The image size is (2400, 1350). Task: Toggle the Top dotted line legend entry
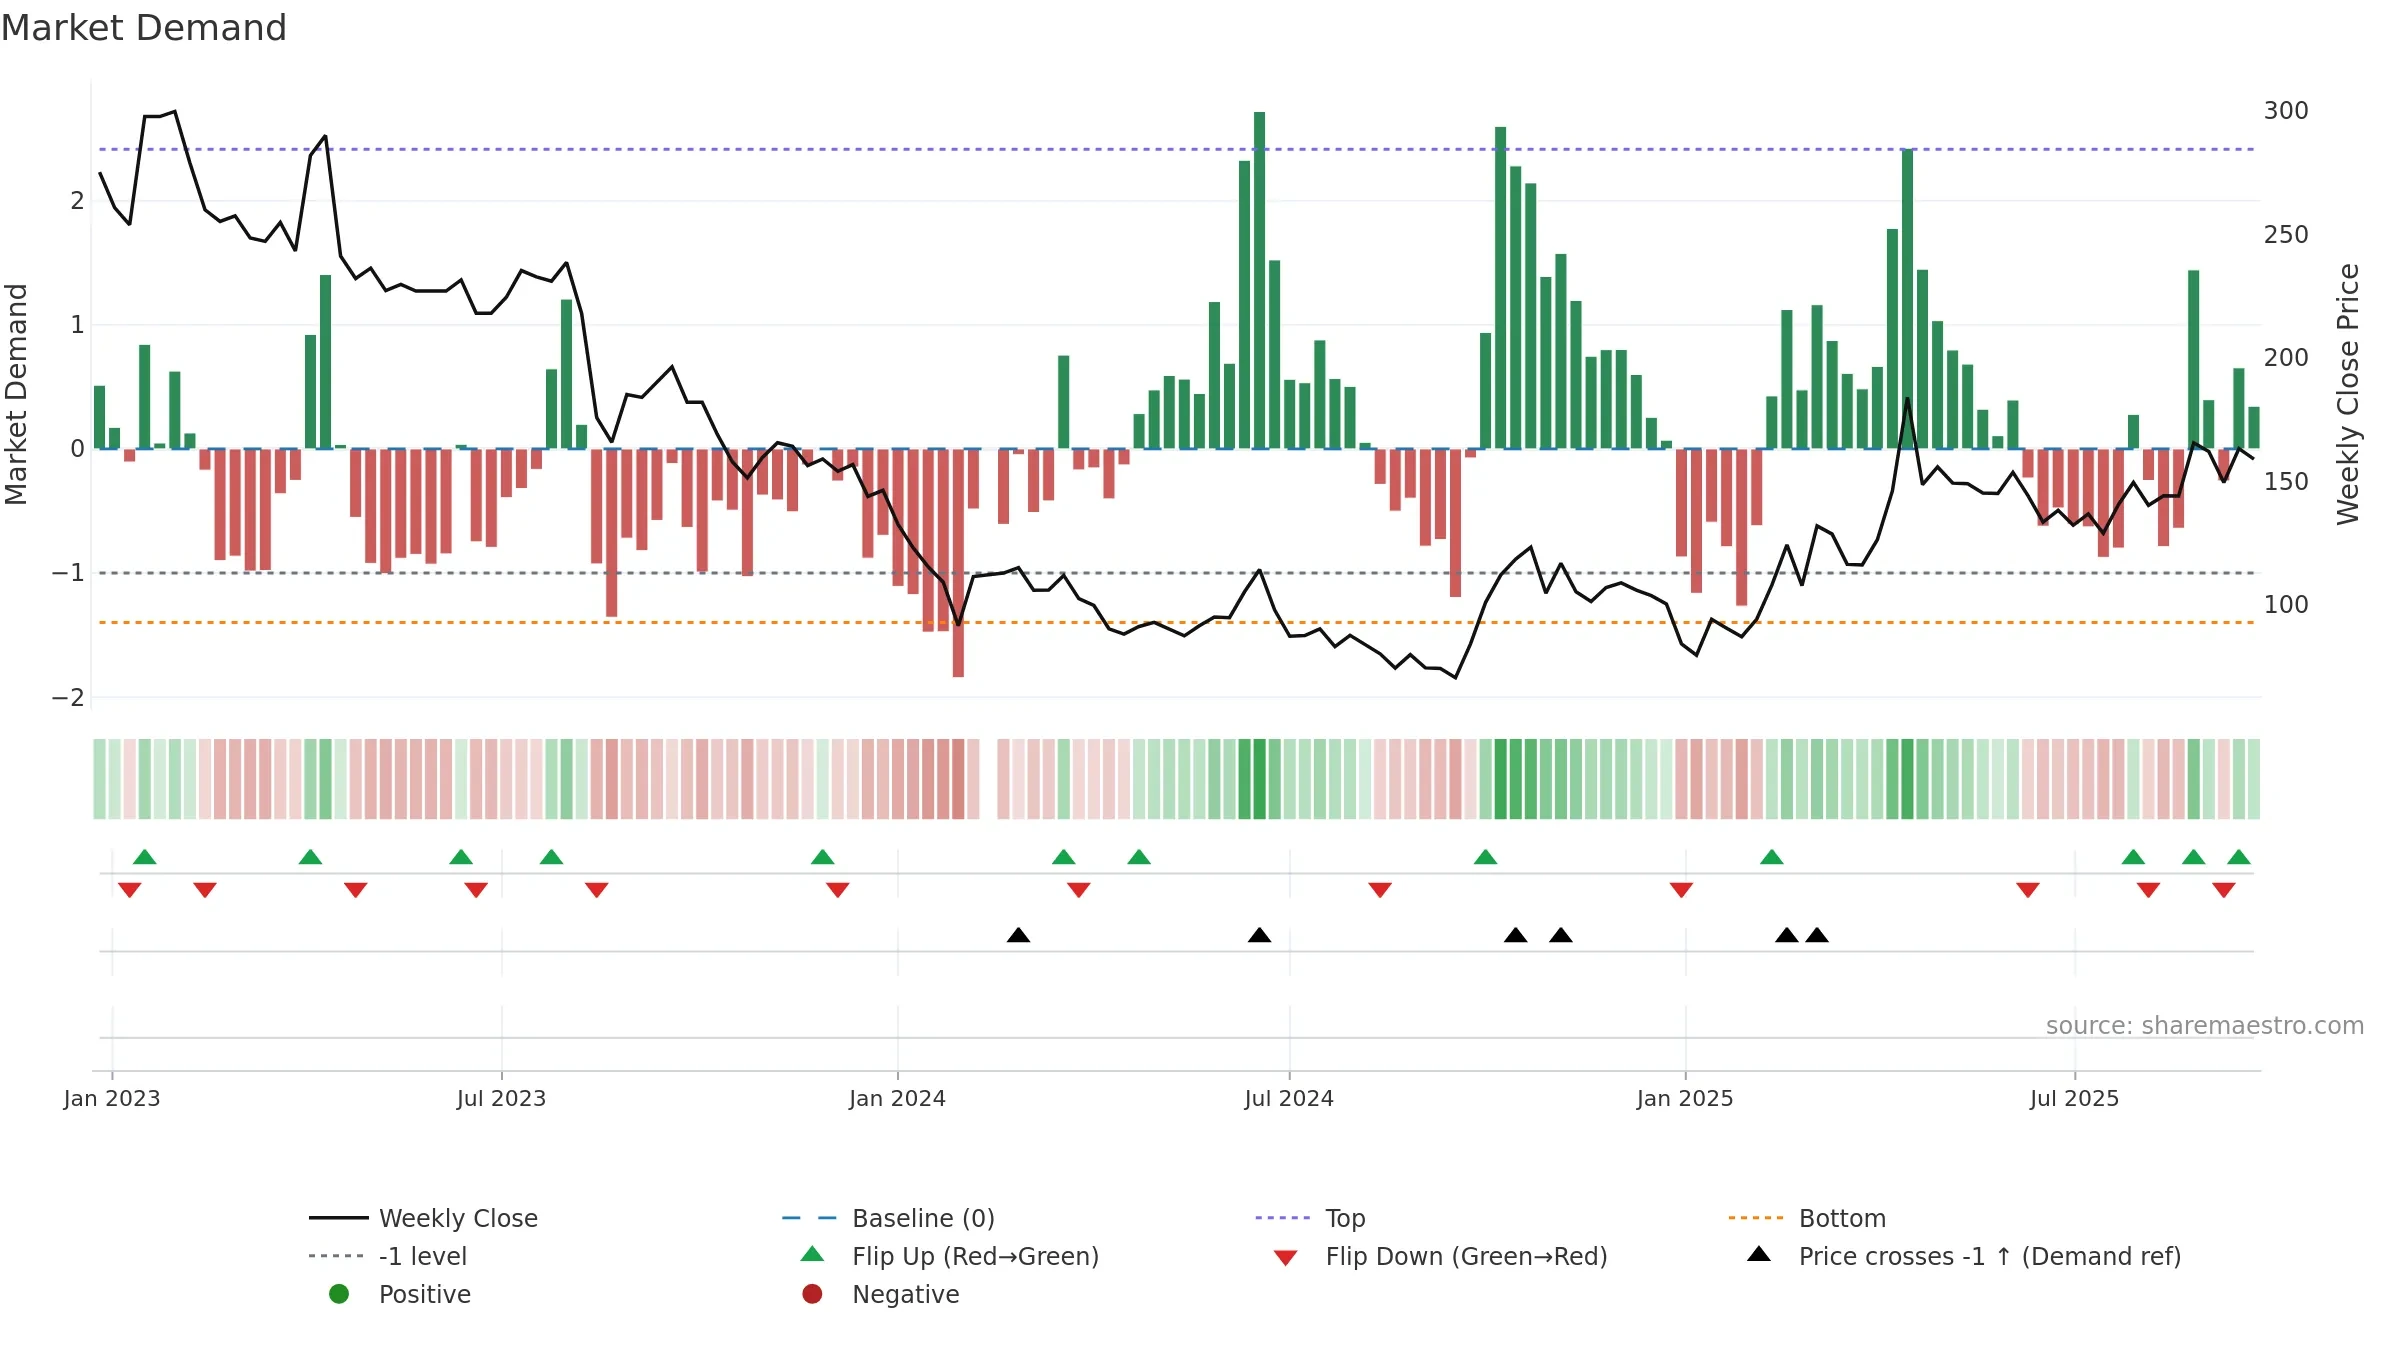[x=1310, y=1218]
